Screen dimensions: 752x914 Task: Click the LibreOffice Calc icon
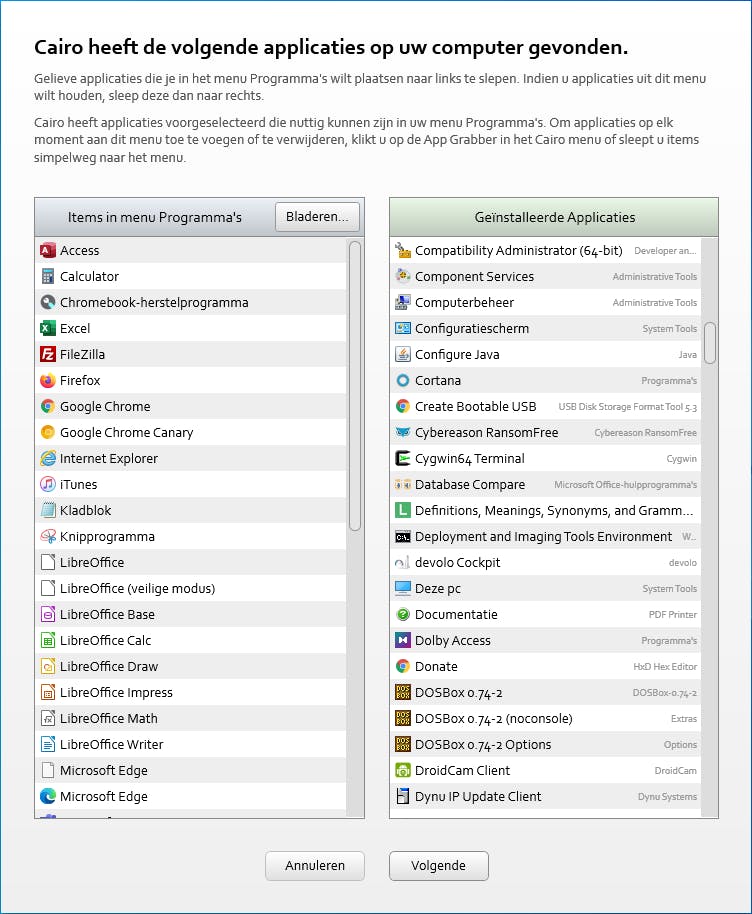pos(48,640)
